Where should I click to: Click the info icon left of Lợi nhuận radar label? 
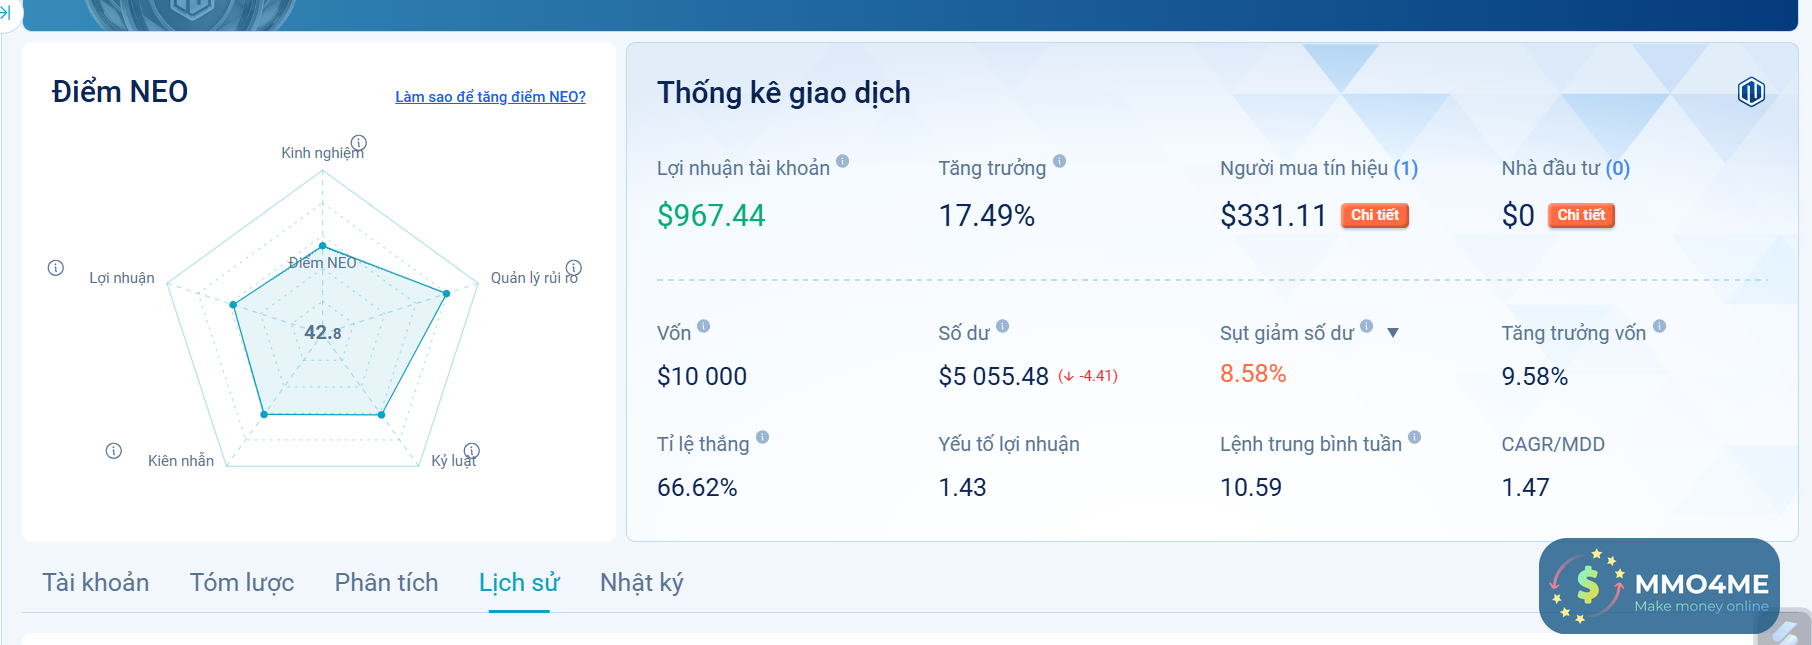[56, 268]
